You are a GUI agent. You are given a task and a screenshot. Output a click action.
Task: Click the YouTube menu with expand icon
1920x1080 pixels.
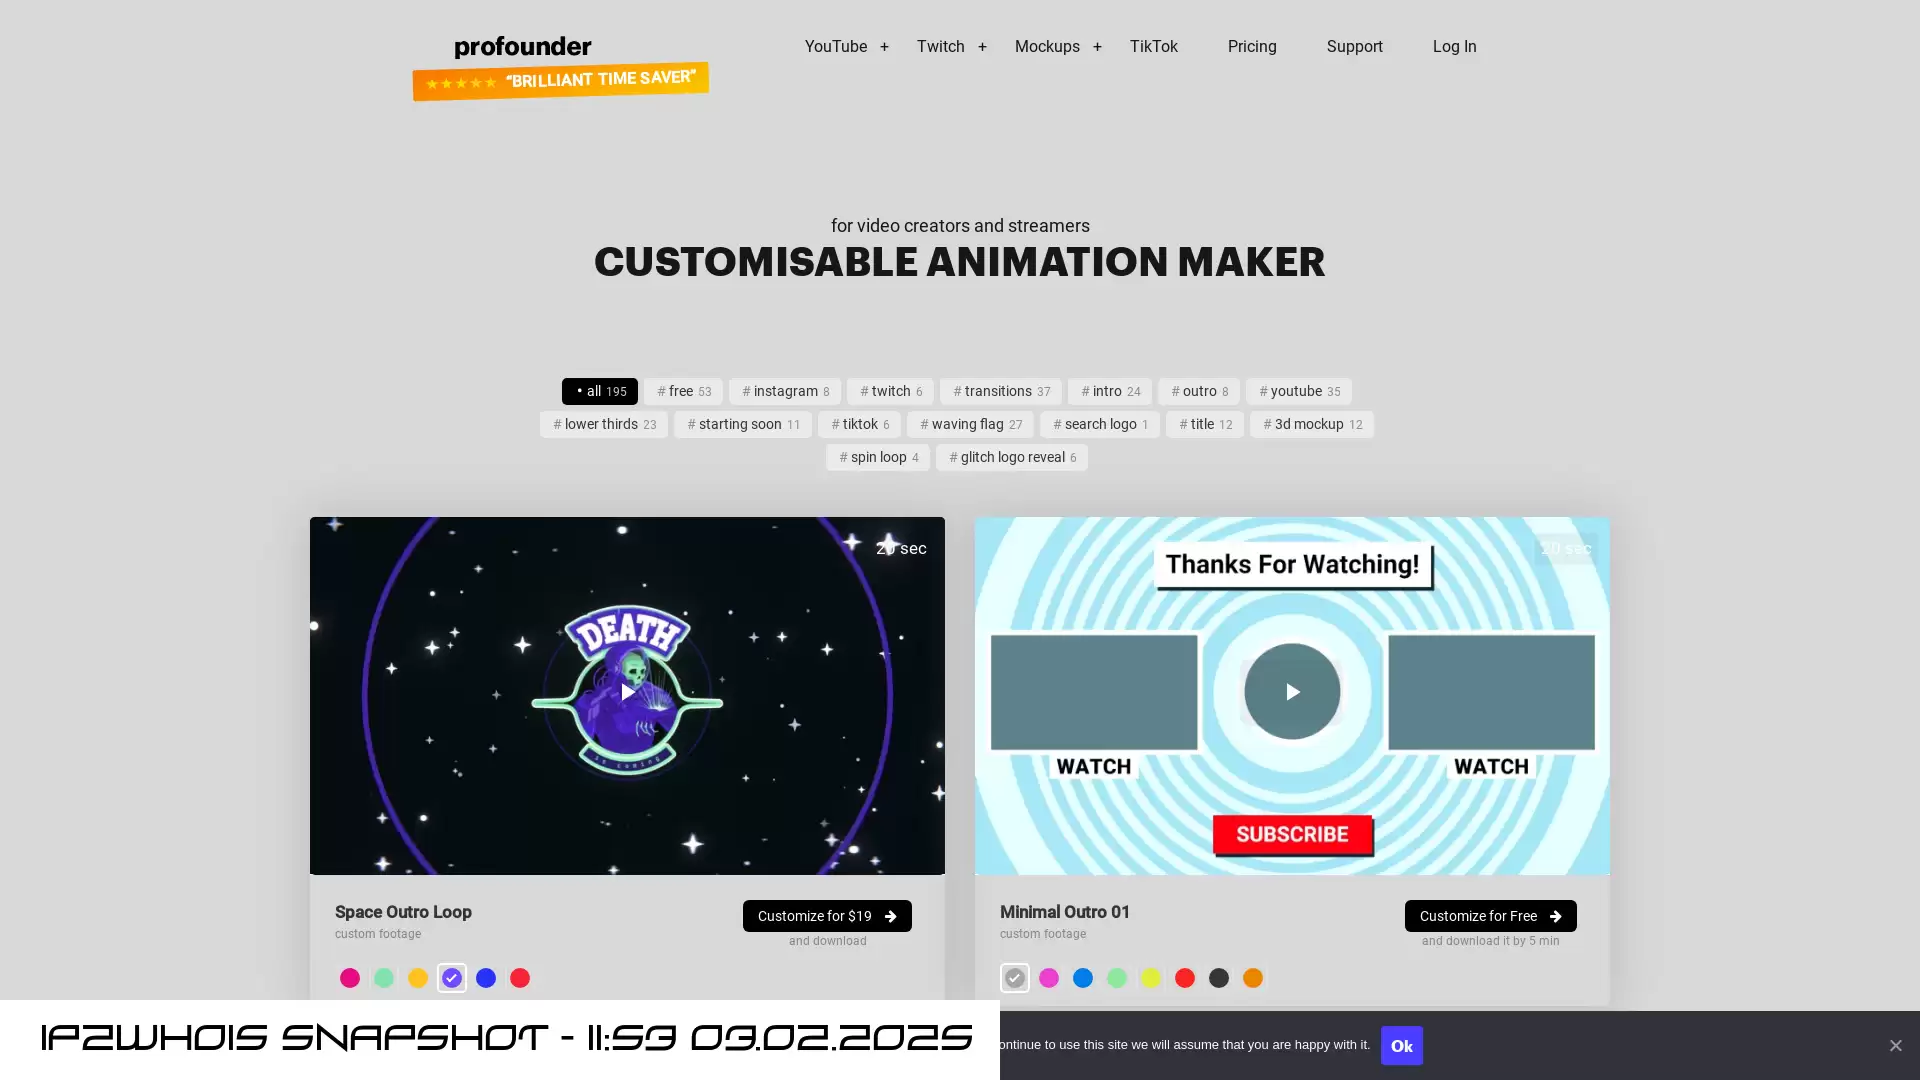click(x=845, y=46)
